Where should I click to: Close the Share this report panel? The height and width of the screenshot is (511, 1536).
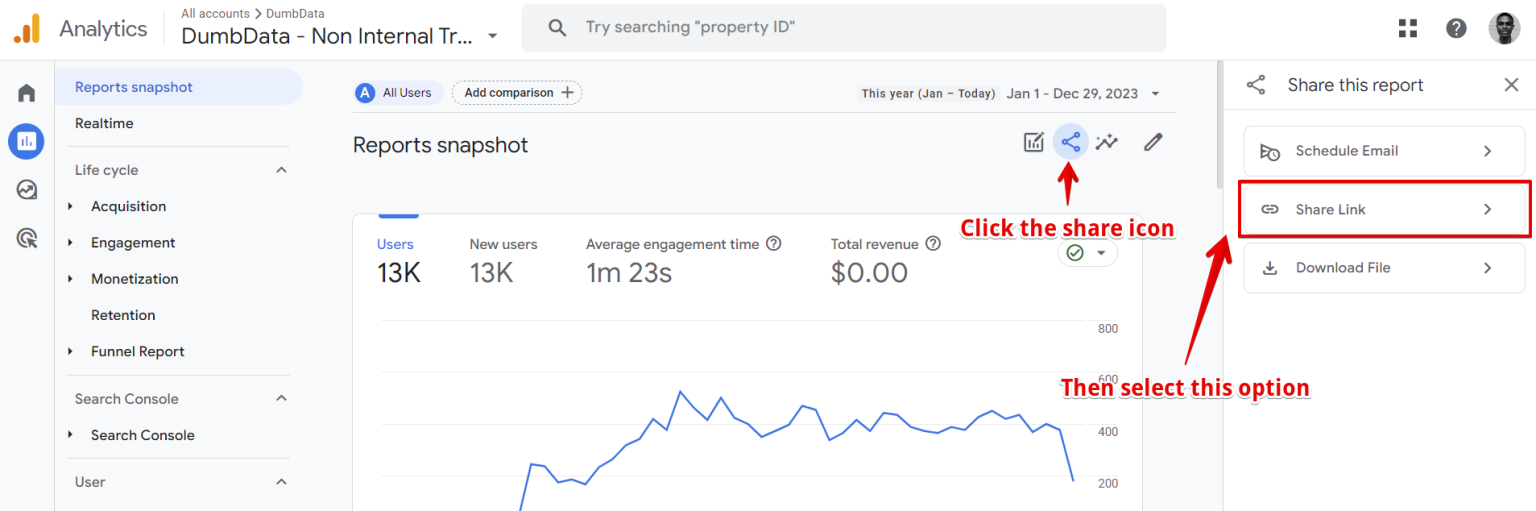[x=1511, y=85]
